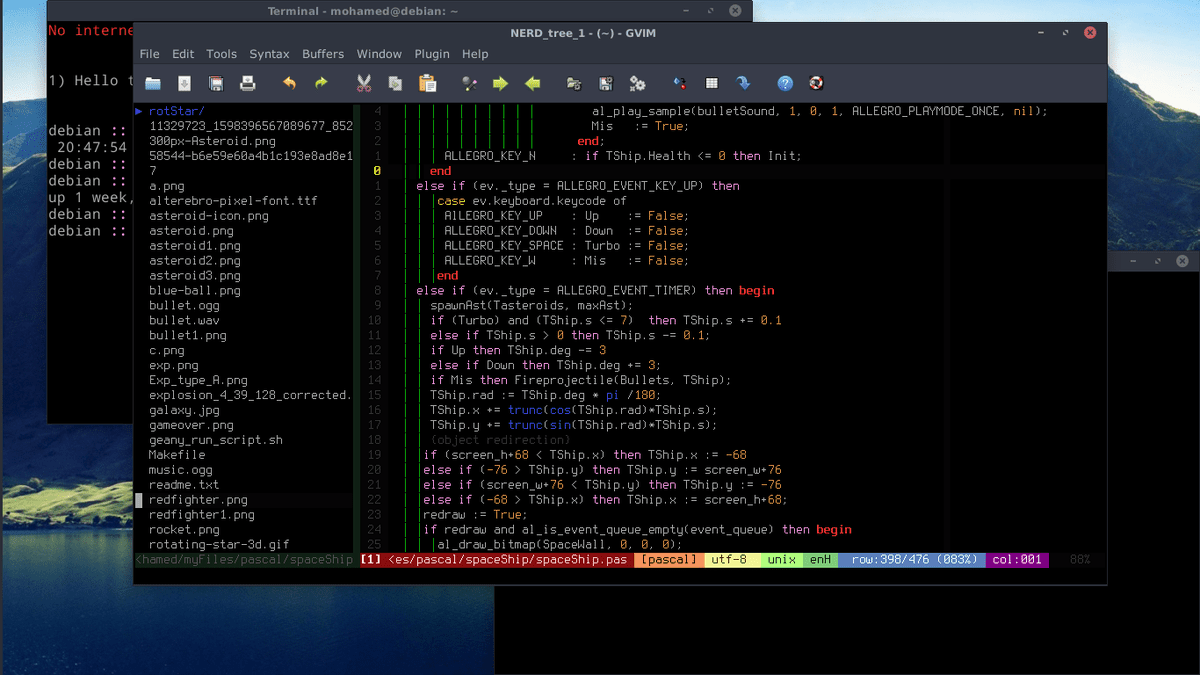This screenshot has width=1200, height=675.
Task: Open the Buffers menu
Action: [x=323, y=54]
